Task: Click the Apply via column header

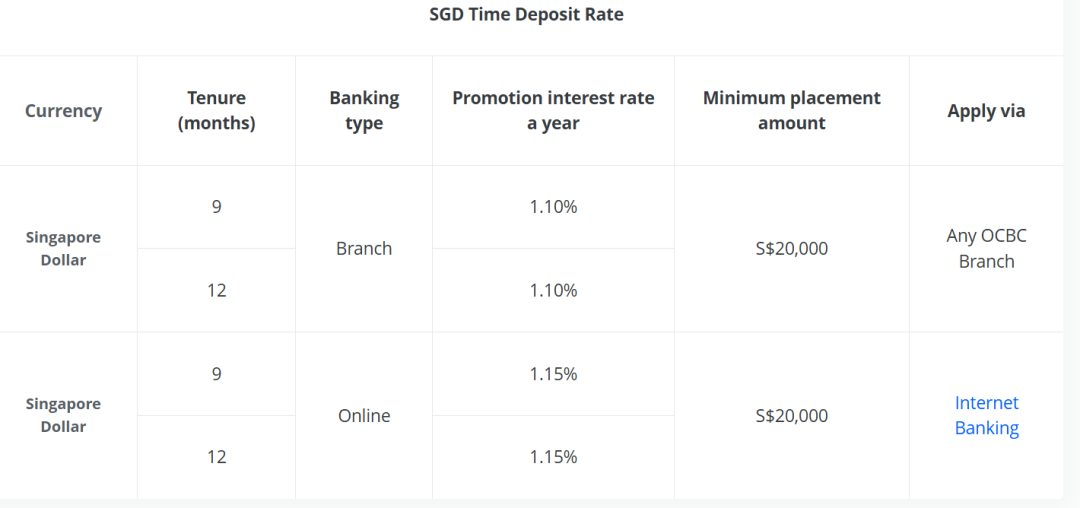Action: [x=986, y=111]
